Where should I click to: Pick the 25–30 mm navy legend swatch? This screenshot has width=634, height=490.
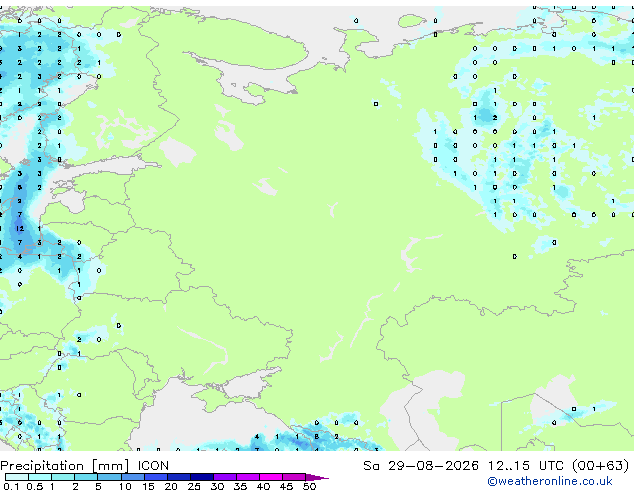[201, 477]
